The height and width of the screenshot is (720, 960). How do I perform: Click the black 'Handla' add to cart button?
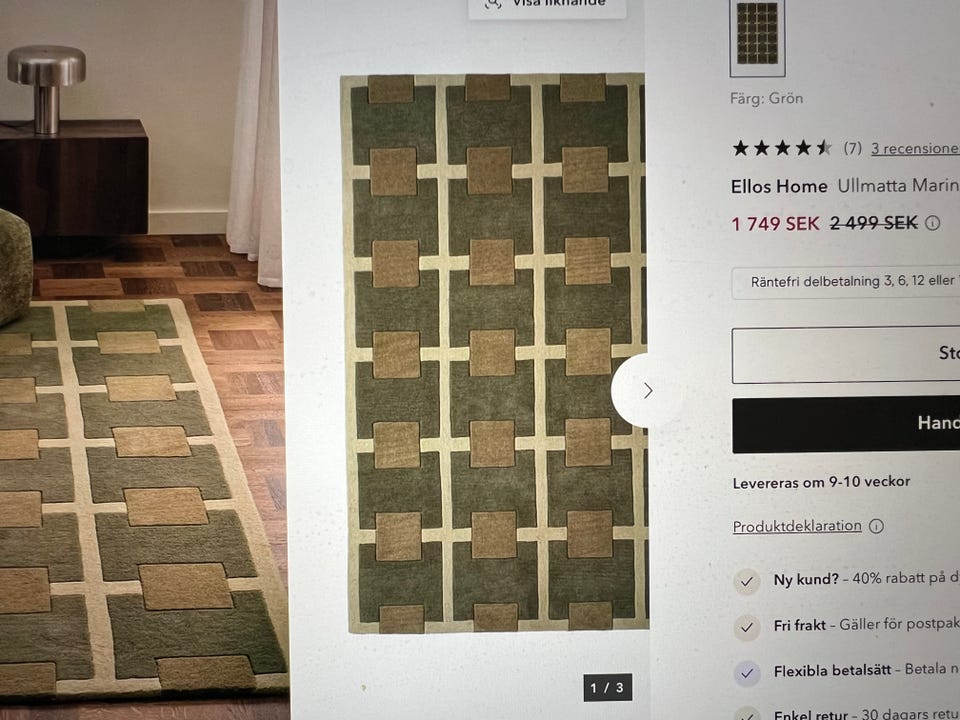(x=846, y=425)
